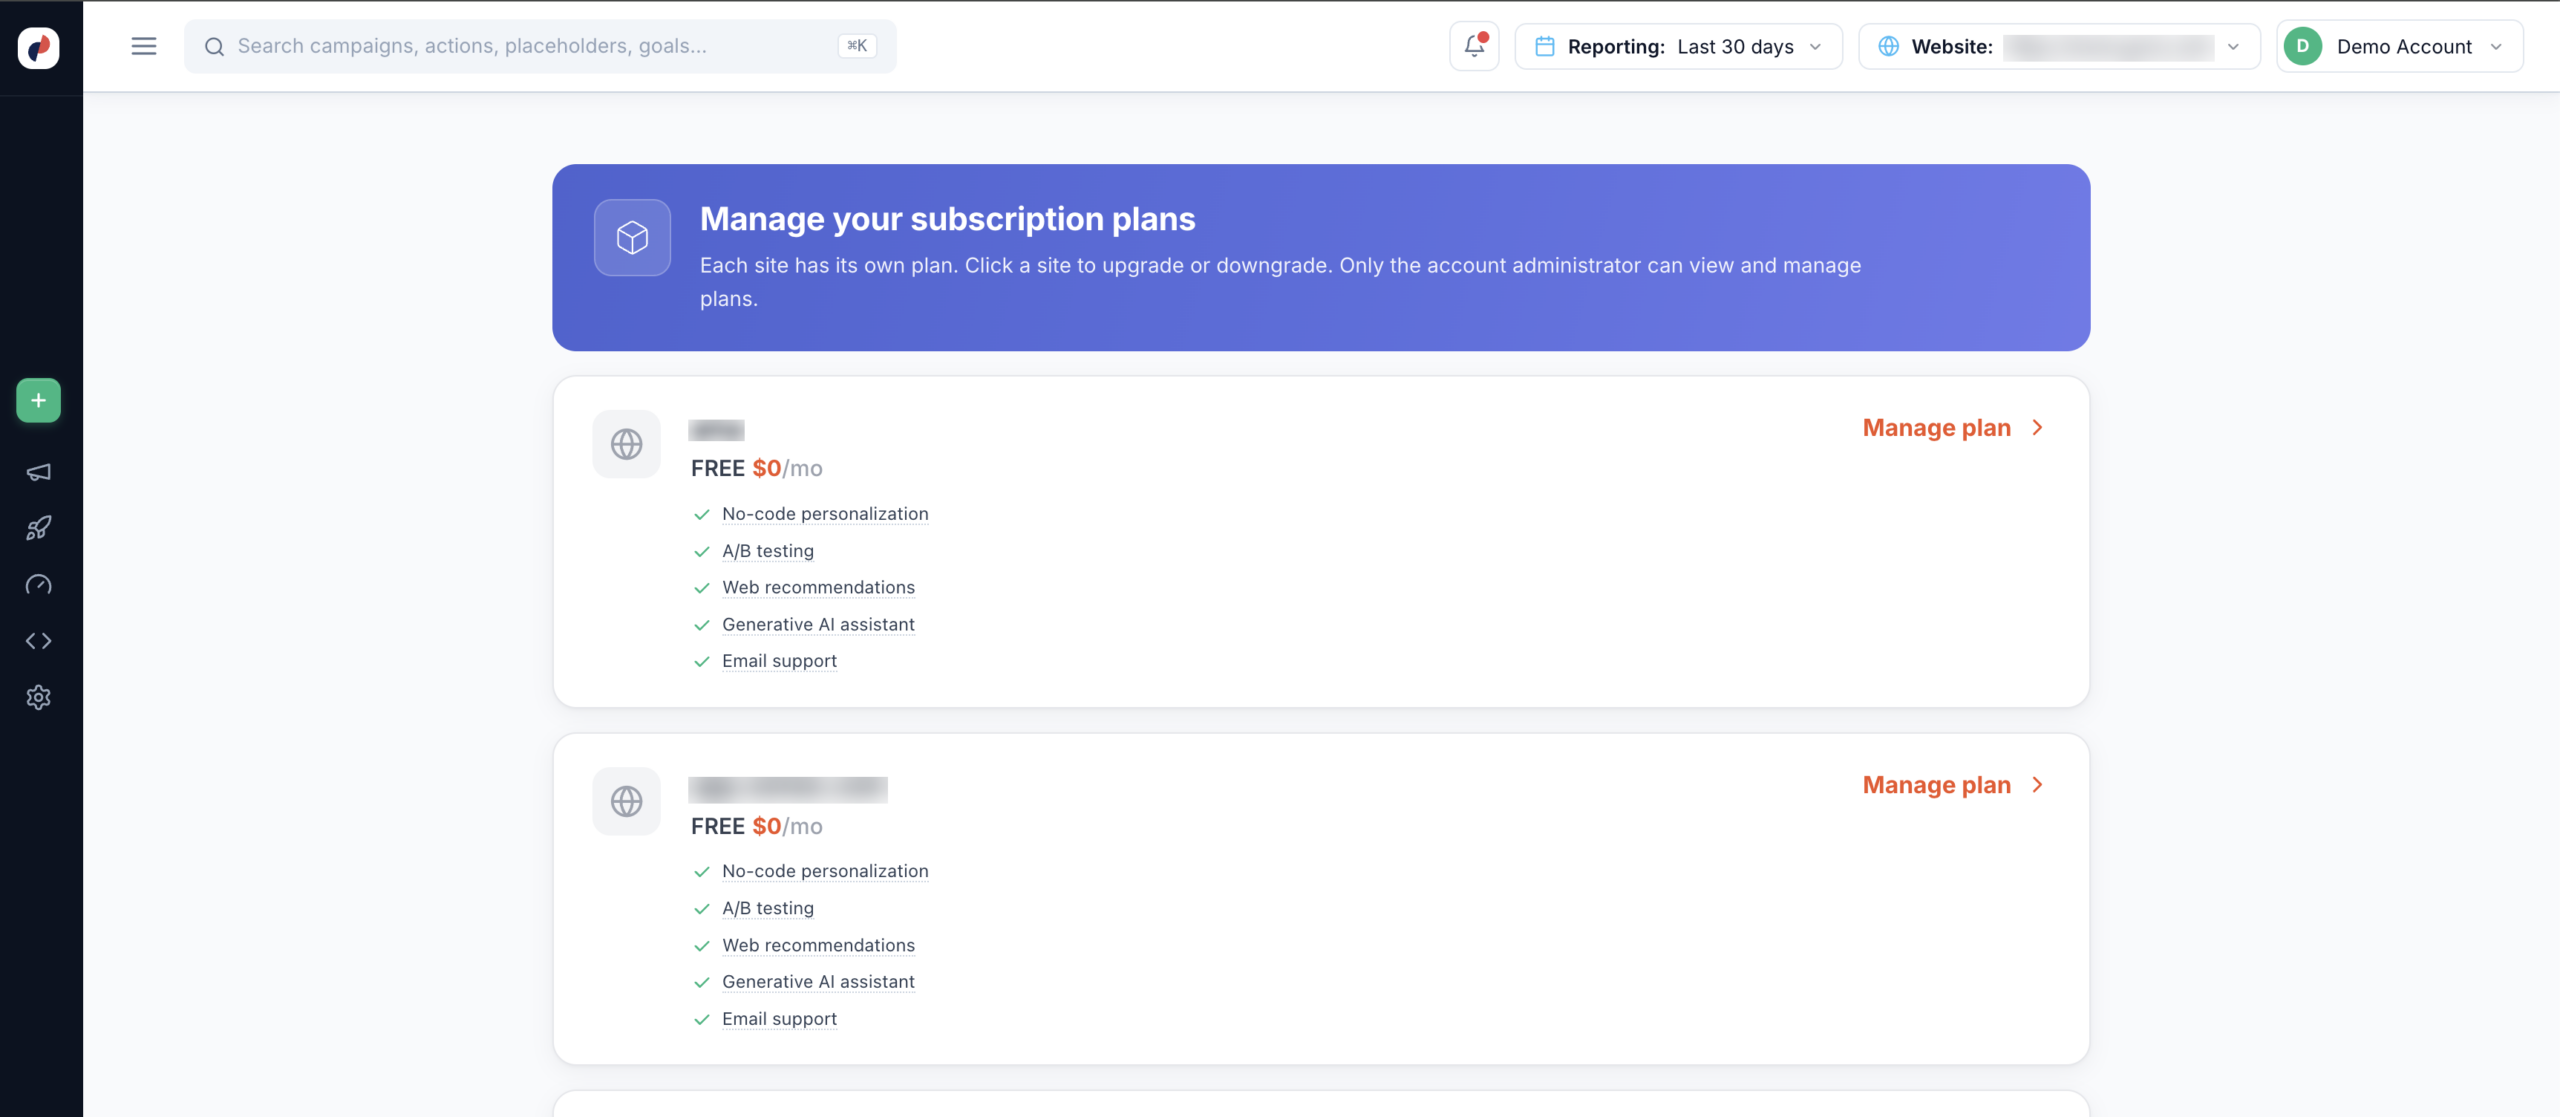Click the app logo in the sidebar
This screenshot has height=1117, width=2560.
click(x=39, y=47)
